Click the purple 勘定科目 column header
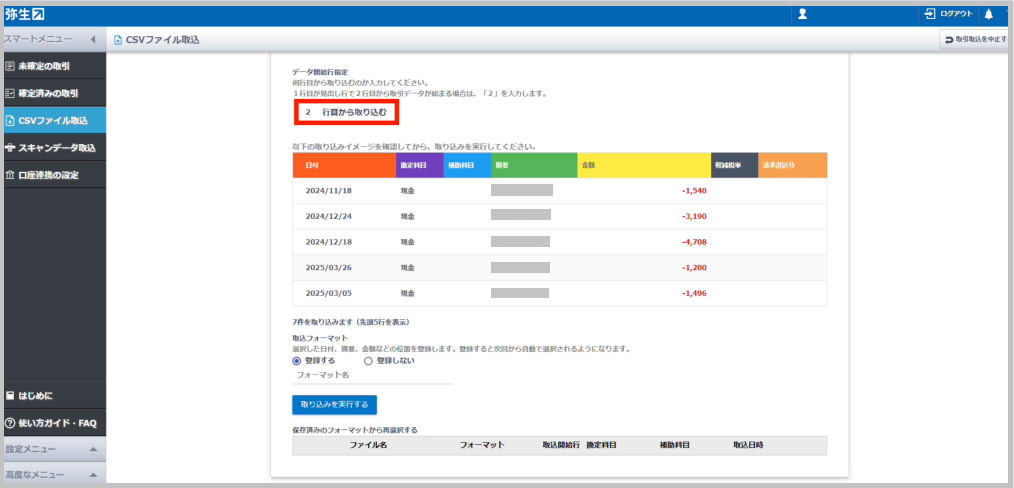1014x488 pixels. point(420,165)
